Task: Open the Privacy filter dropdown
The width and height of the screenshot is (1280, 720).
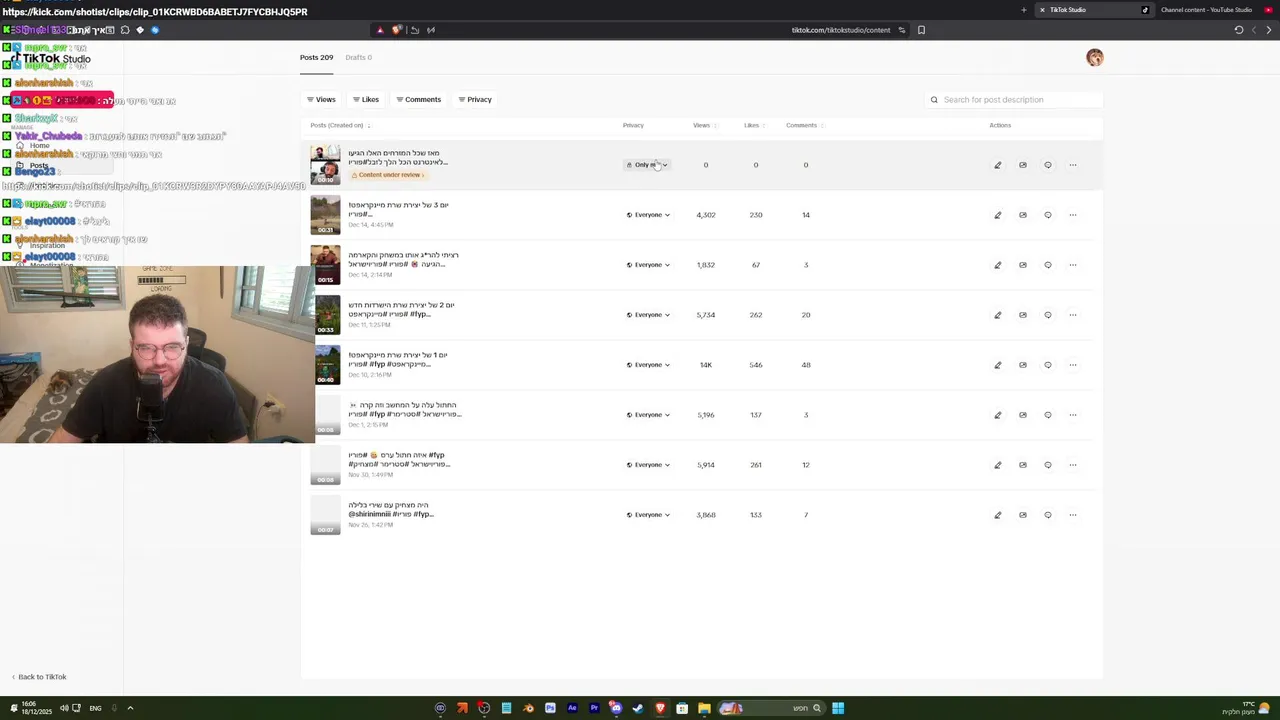Action: [x=474, y=100]
